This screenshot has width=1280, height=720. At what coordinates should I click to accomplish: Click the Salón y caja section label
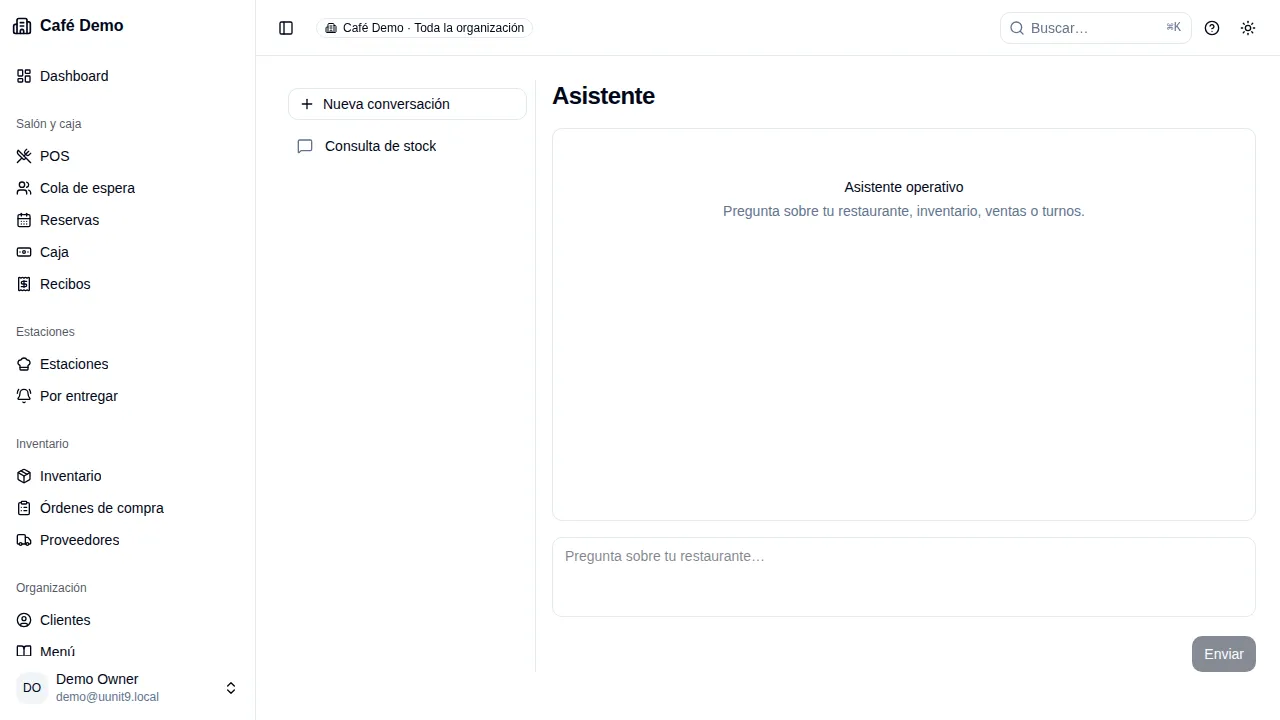coord(49,124)
